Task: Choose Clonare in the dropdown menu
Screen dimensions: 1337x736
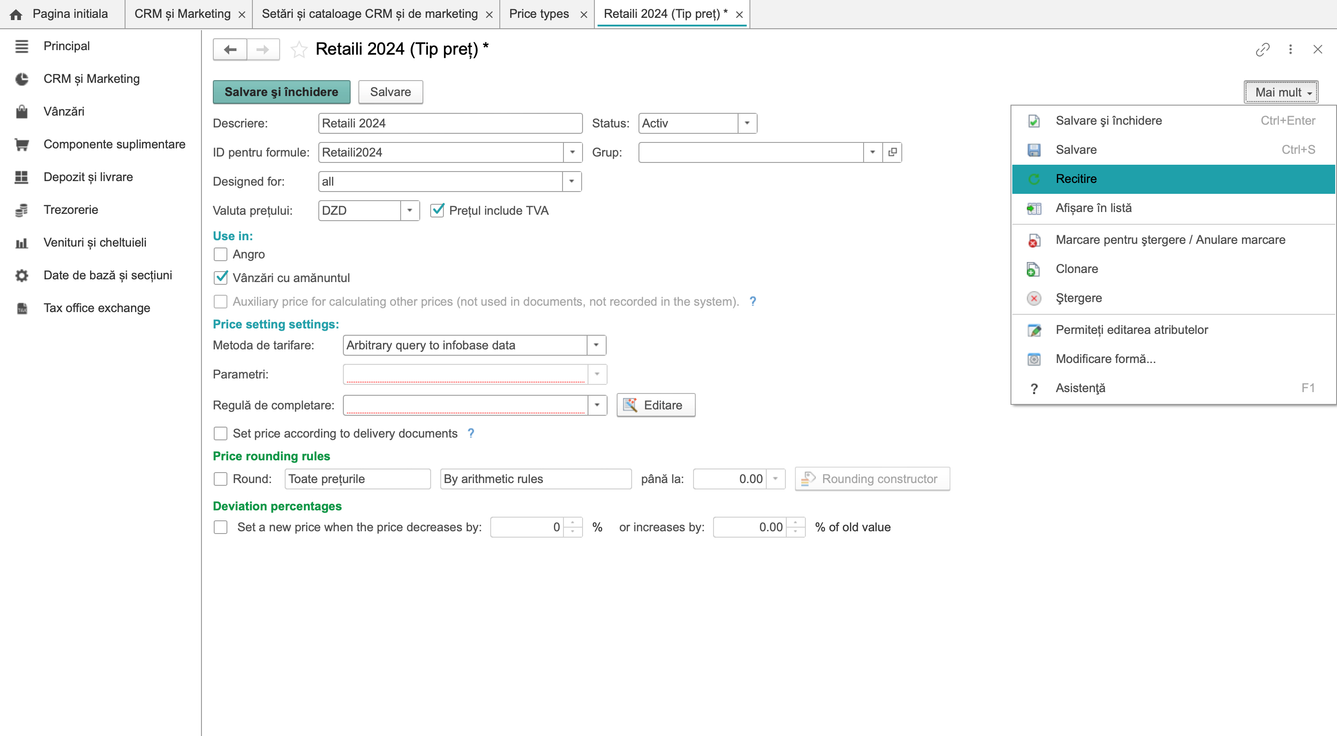Action: [1174, 269]
